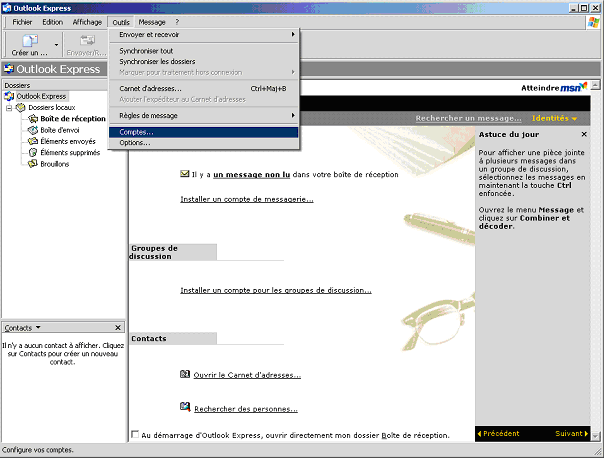The image size is (604, 459).
Task: Choose Comptes... in the Outils menu
Action: click(x=204, y=132)
